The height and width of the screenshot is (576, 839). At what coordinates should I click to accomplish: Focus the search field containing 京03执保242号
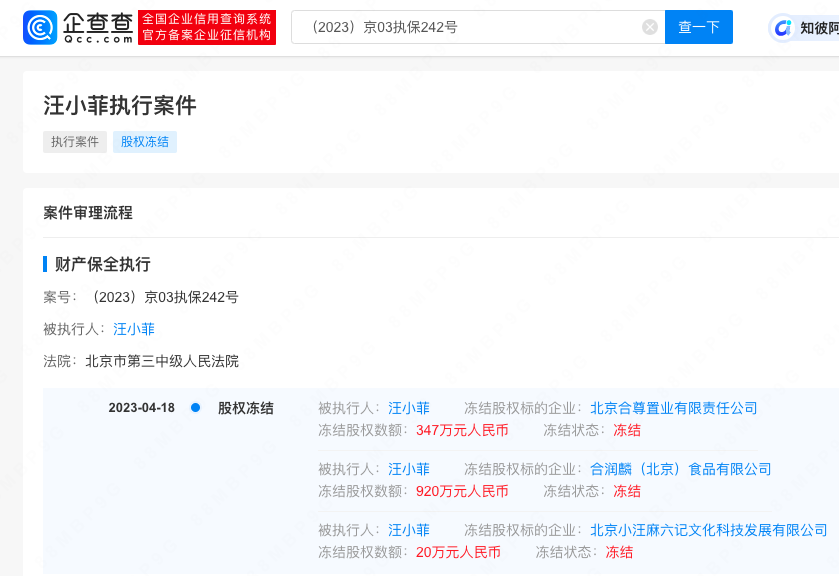[478, 27]
